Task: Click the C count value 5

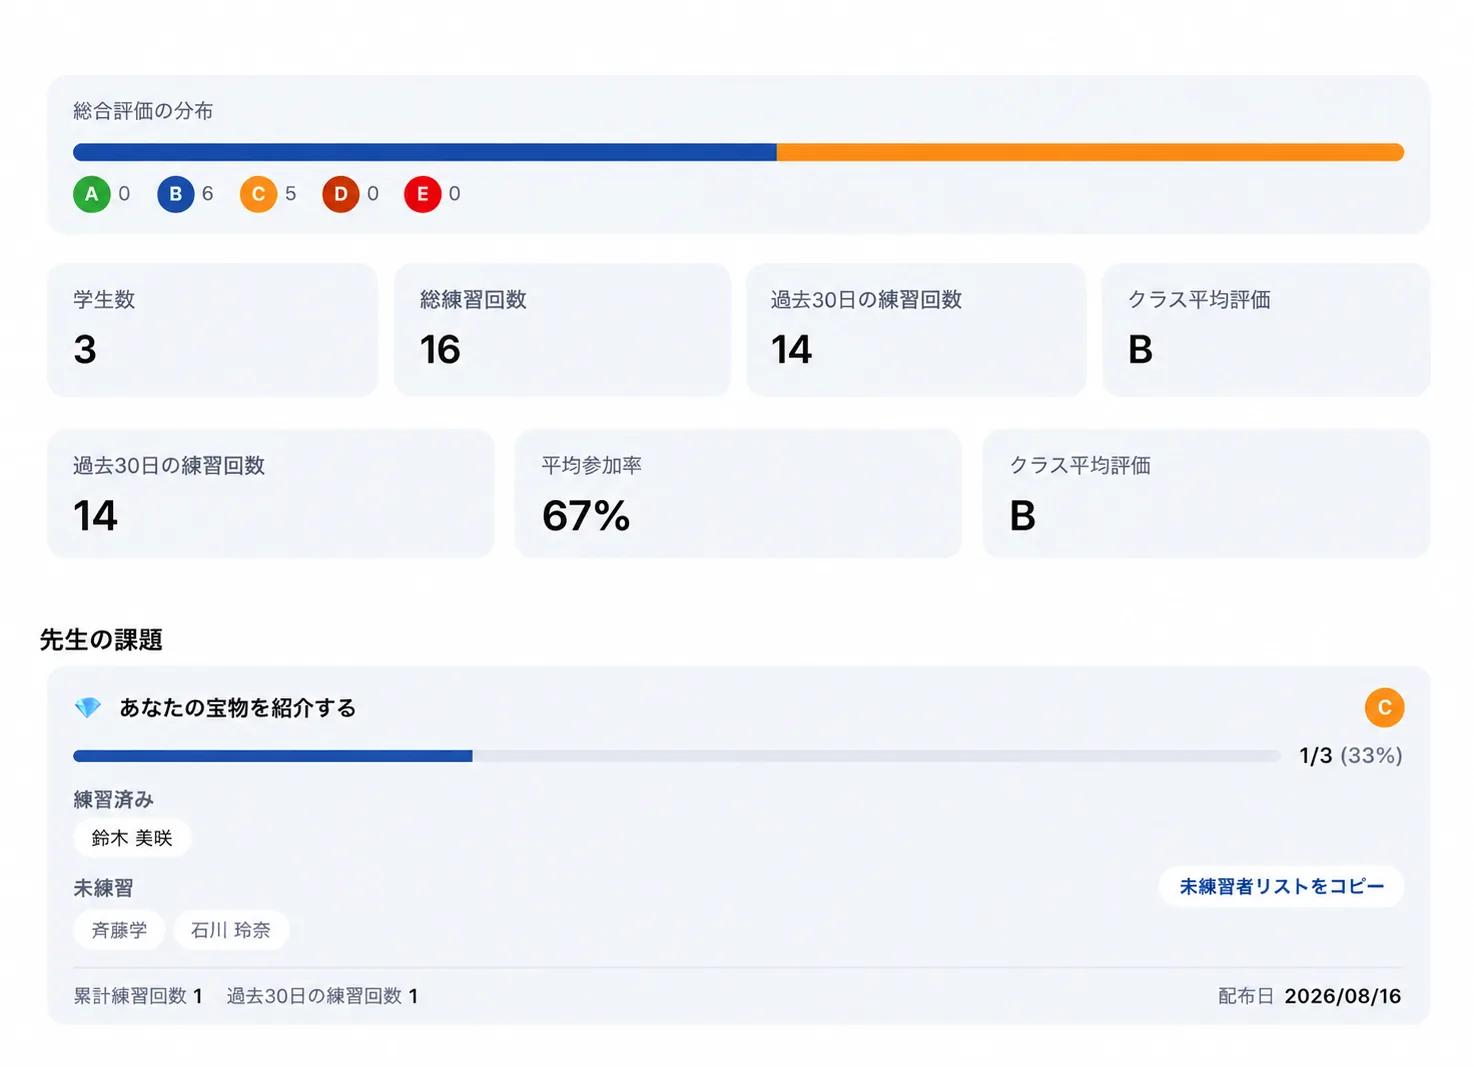Action: [290, 194]
